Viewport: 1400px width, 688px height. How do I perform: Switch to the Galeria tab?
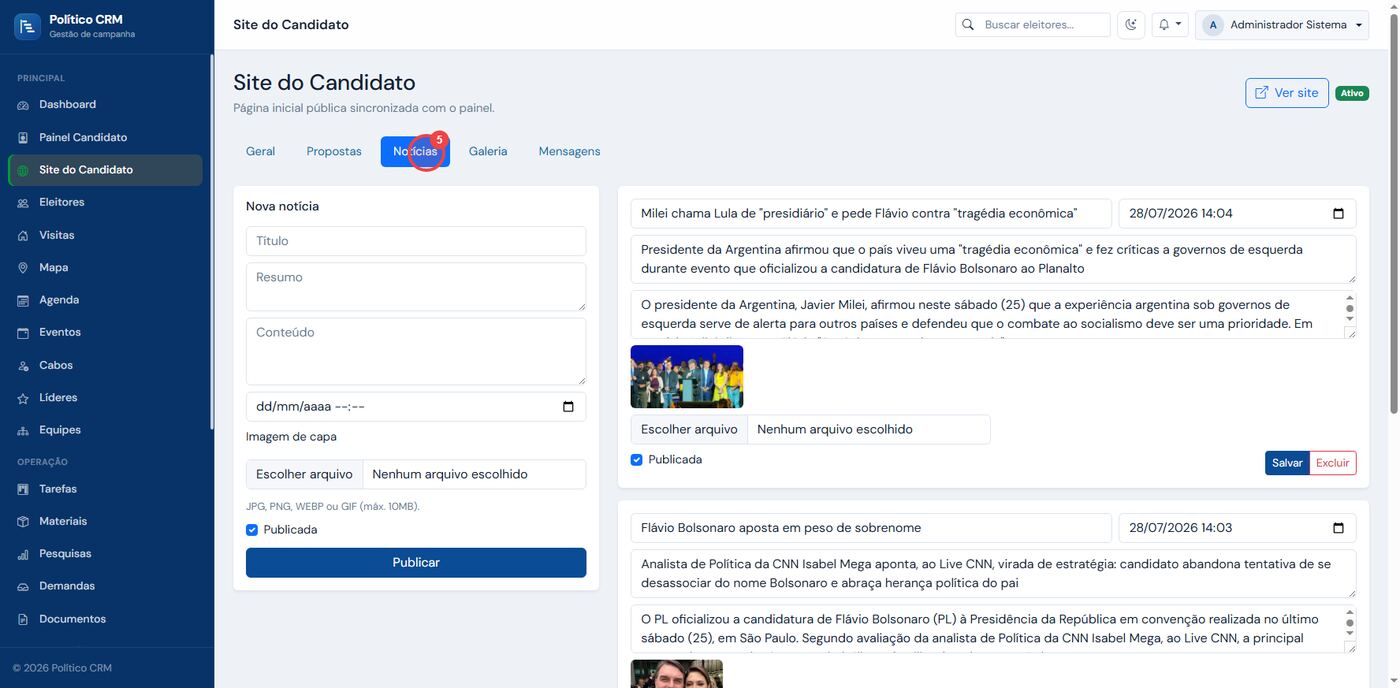[x=488, y=151]
